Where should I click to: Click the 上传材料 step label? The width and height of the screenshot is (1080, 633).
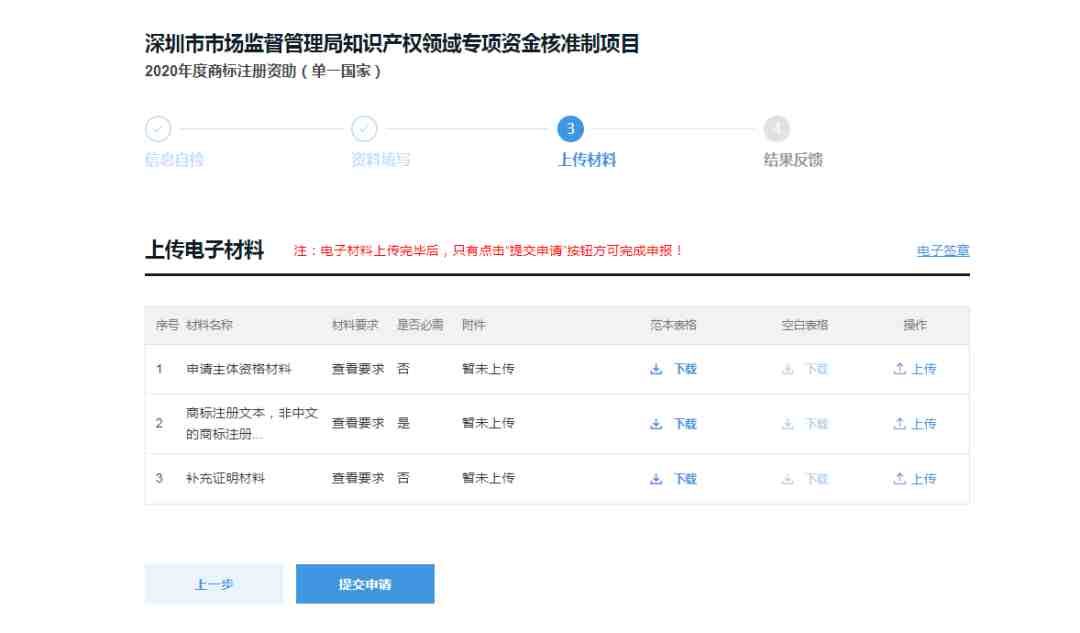[587, 160]
